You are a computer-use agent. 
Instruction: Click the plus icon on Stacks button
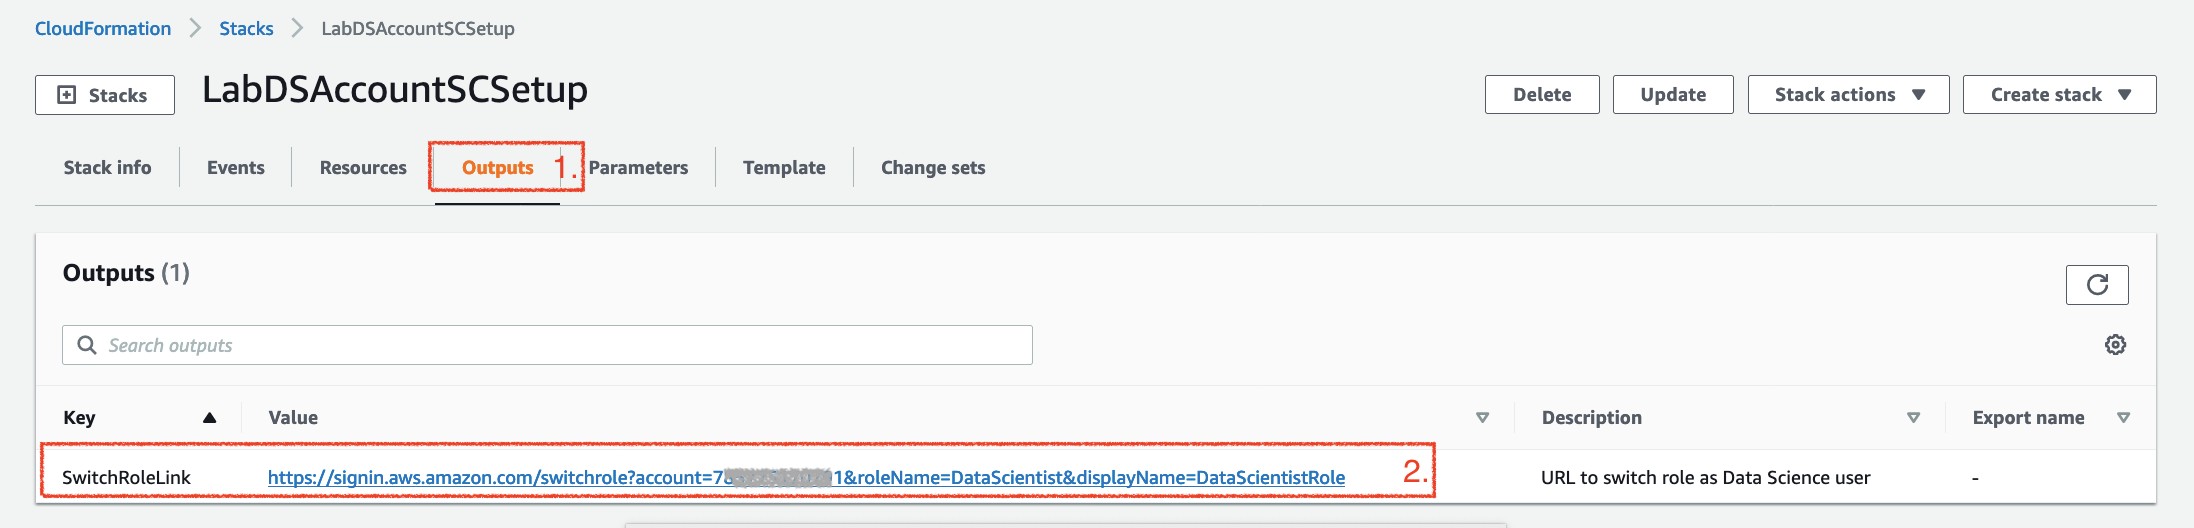point(67,95)
